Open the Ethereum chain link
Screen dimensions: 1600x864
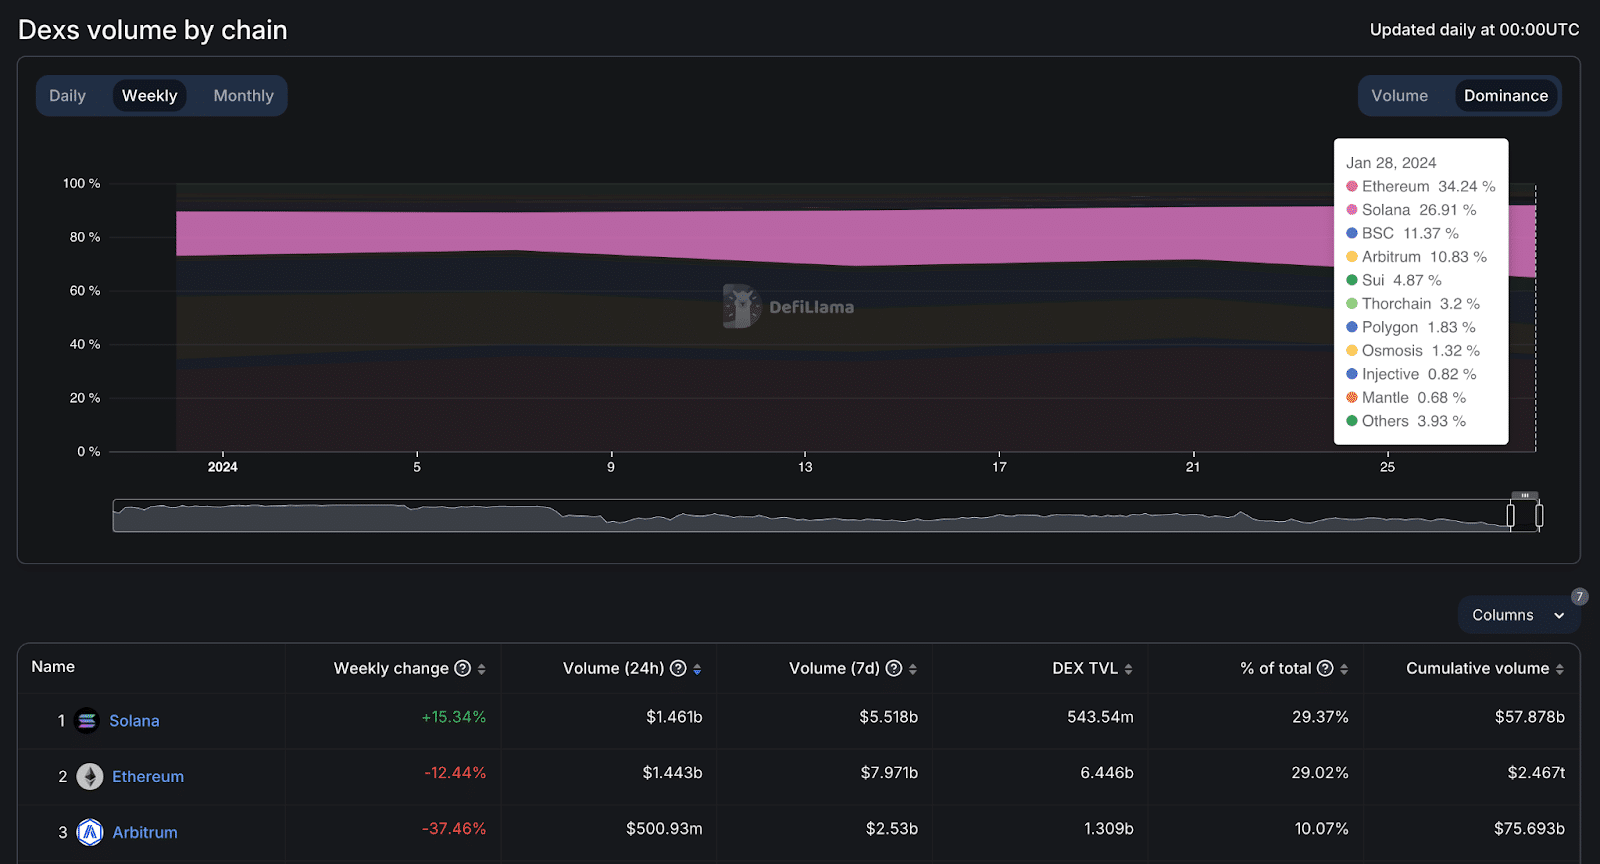point(148,777)
